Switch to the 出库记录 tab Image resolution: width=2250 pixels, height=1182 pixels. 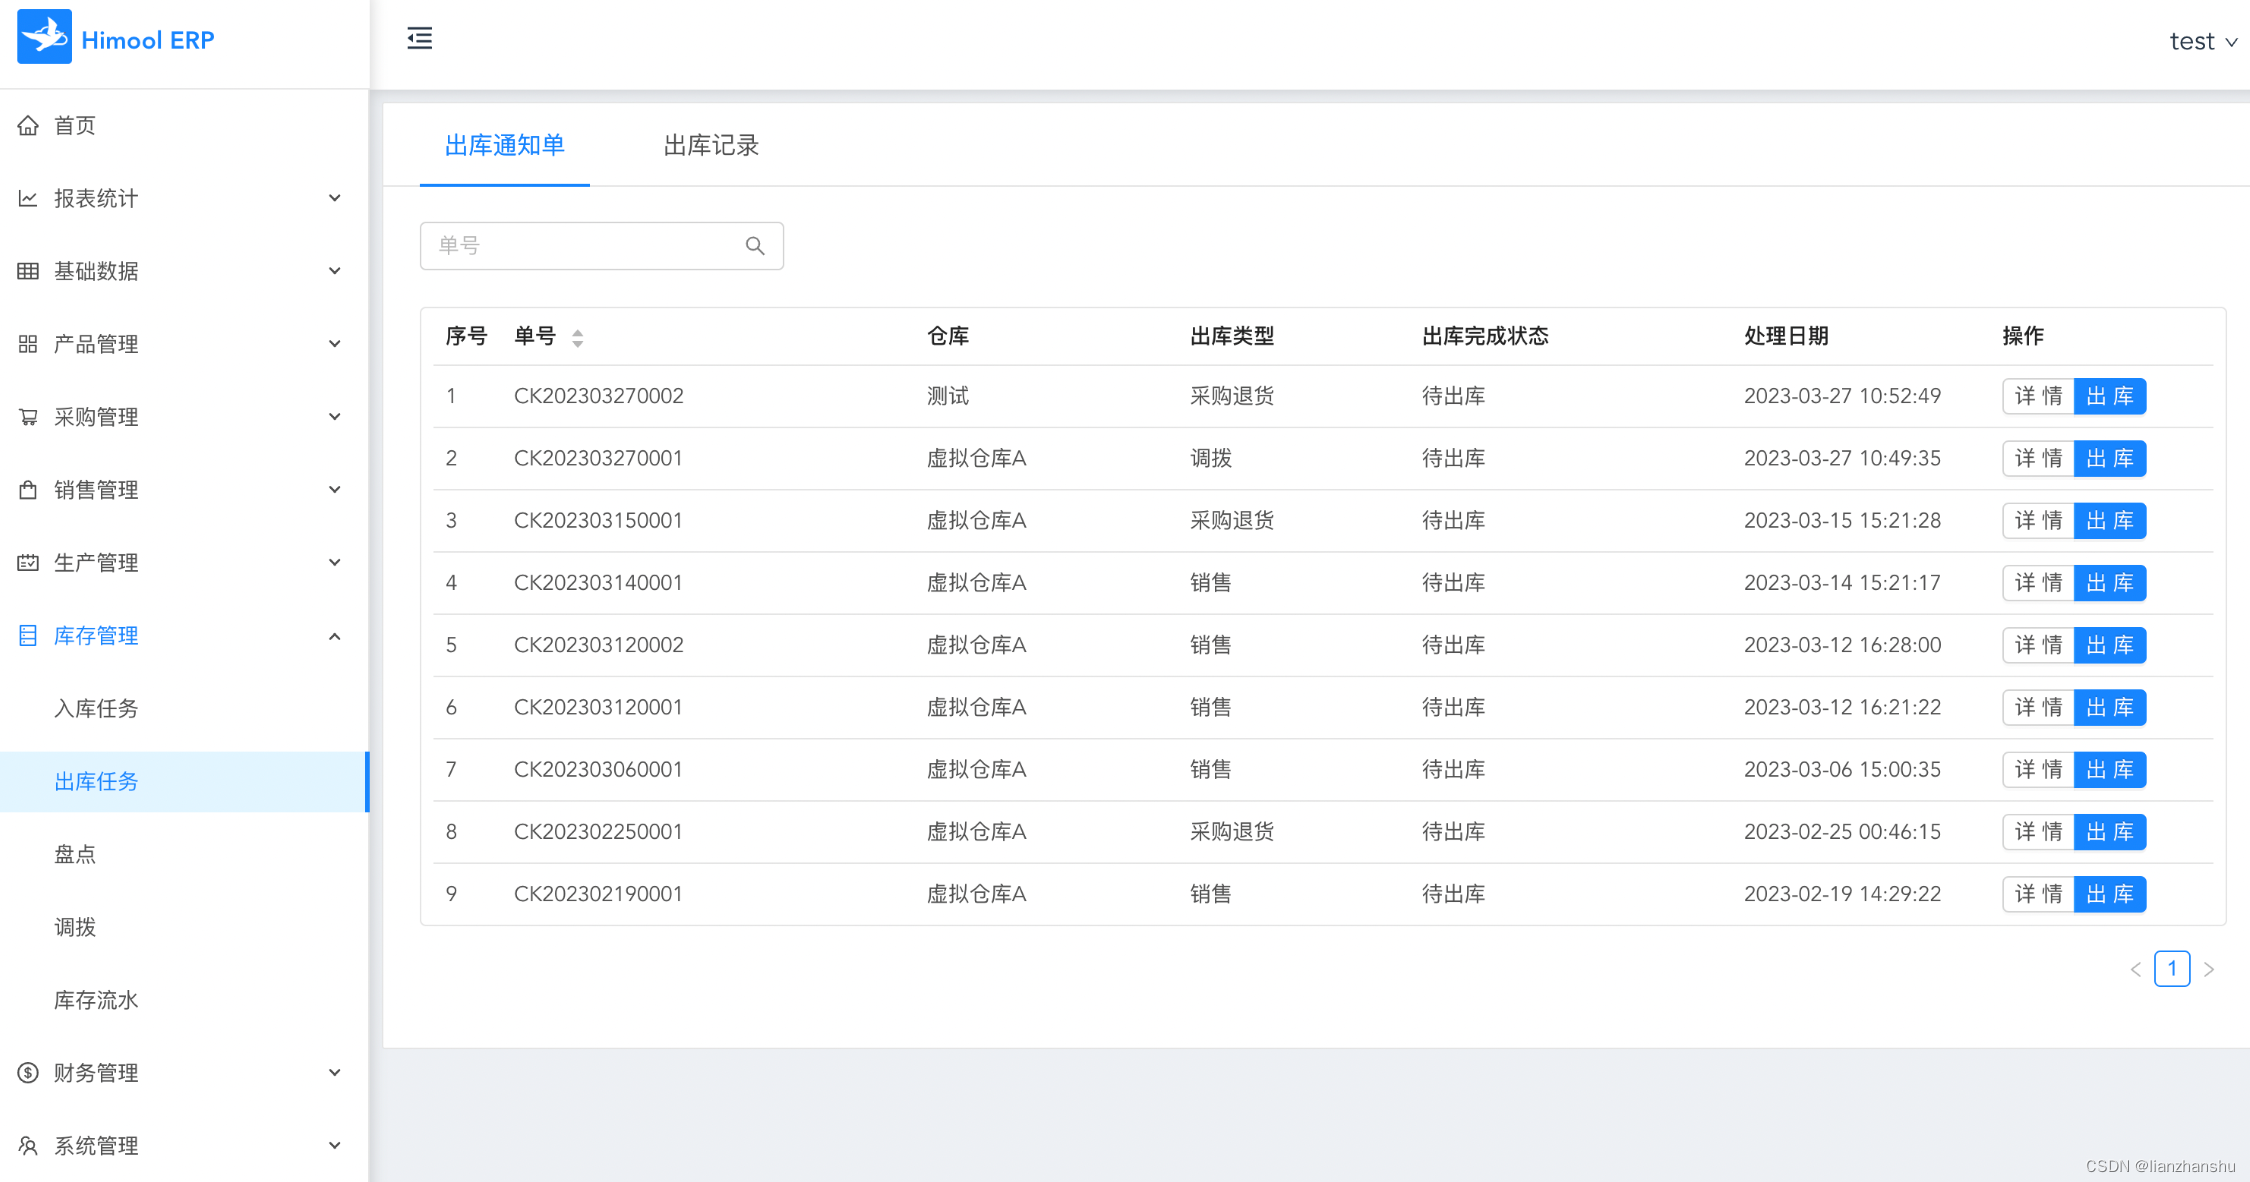[x=711, y=146]
